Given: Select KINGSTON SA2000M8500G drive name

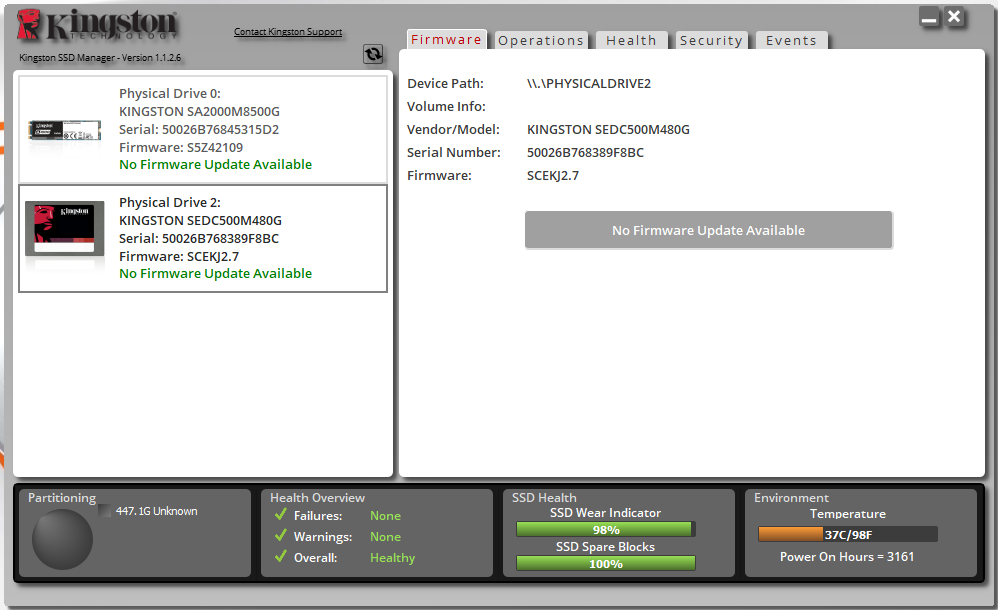Looking at the screenshot, I should [x=199, y=111].
